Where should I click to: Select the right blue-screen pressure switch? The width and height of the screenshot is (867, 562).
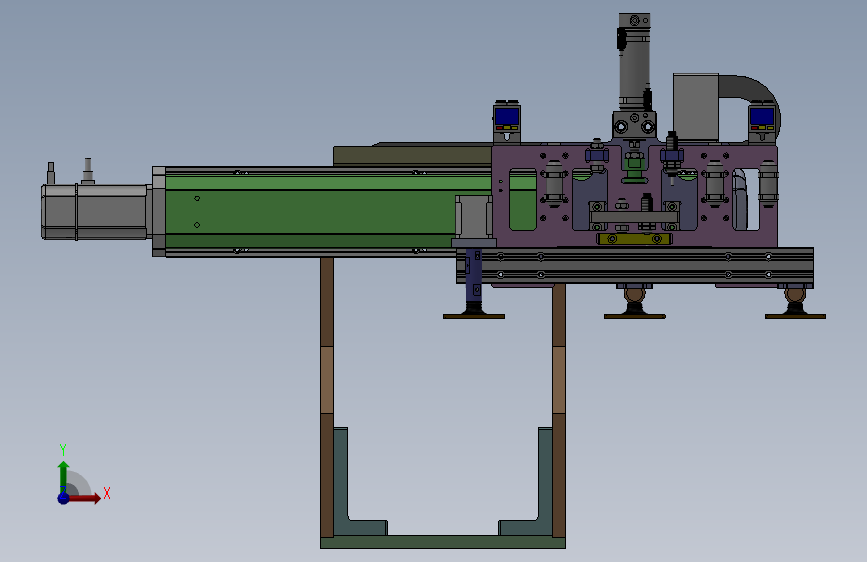click(762, 122)
